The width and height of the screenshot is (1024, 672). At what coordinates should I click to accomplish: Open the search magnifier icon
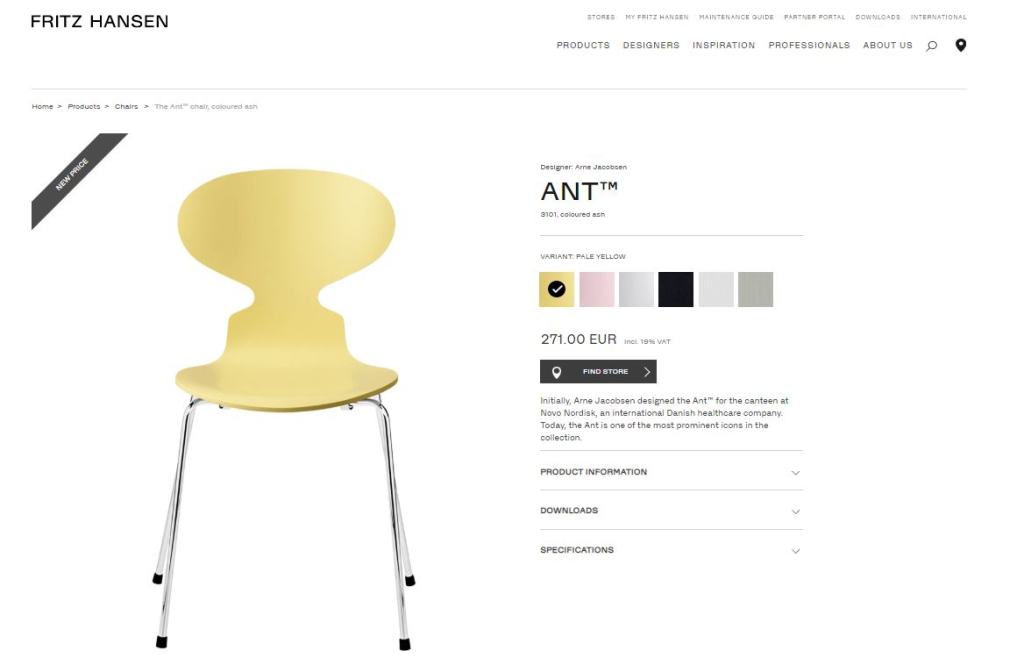click(931, 46)
